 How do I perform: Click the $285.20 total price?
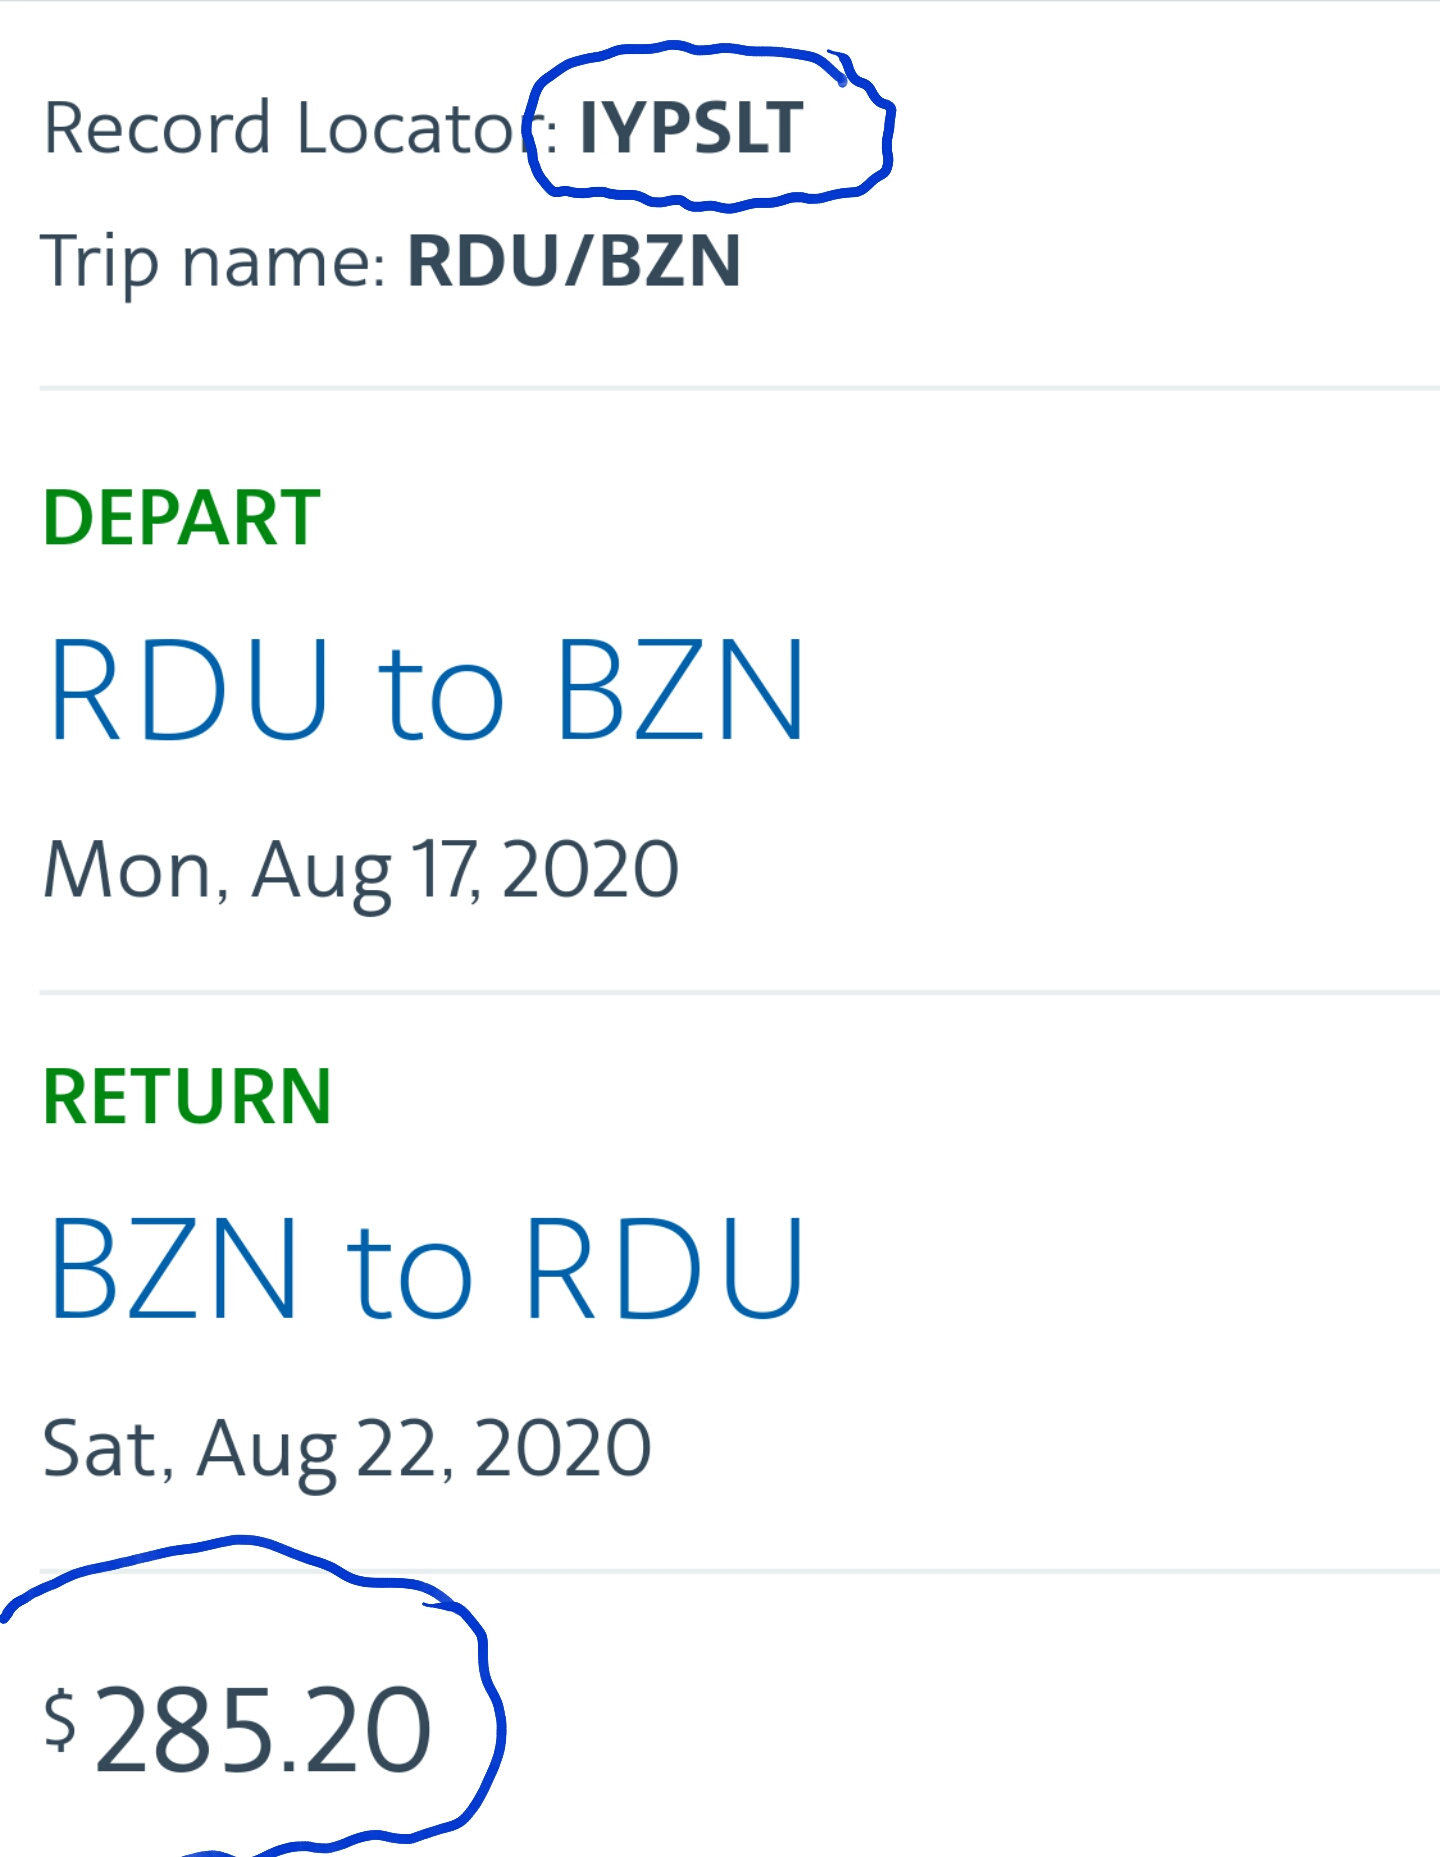(262, 1730)
